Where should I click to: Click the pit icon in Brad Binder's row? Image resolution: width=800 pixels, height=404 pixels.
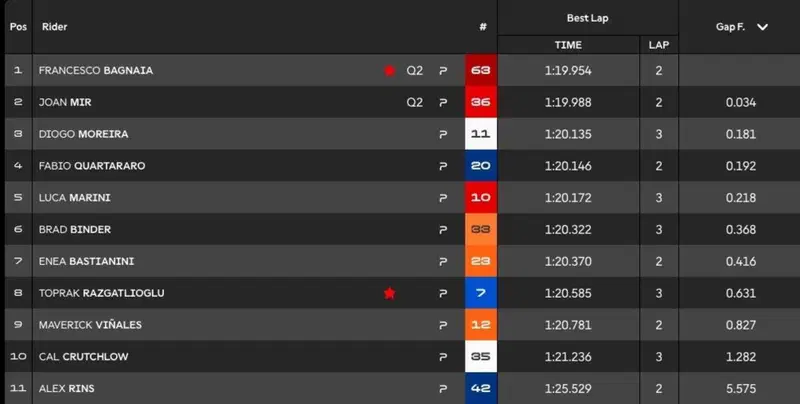[443, 230]
